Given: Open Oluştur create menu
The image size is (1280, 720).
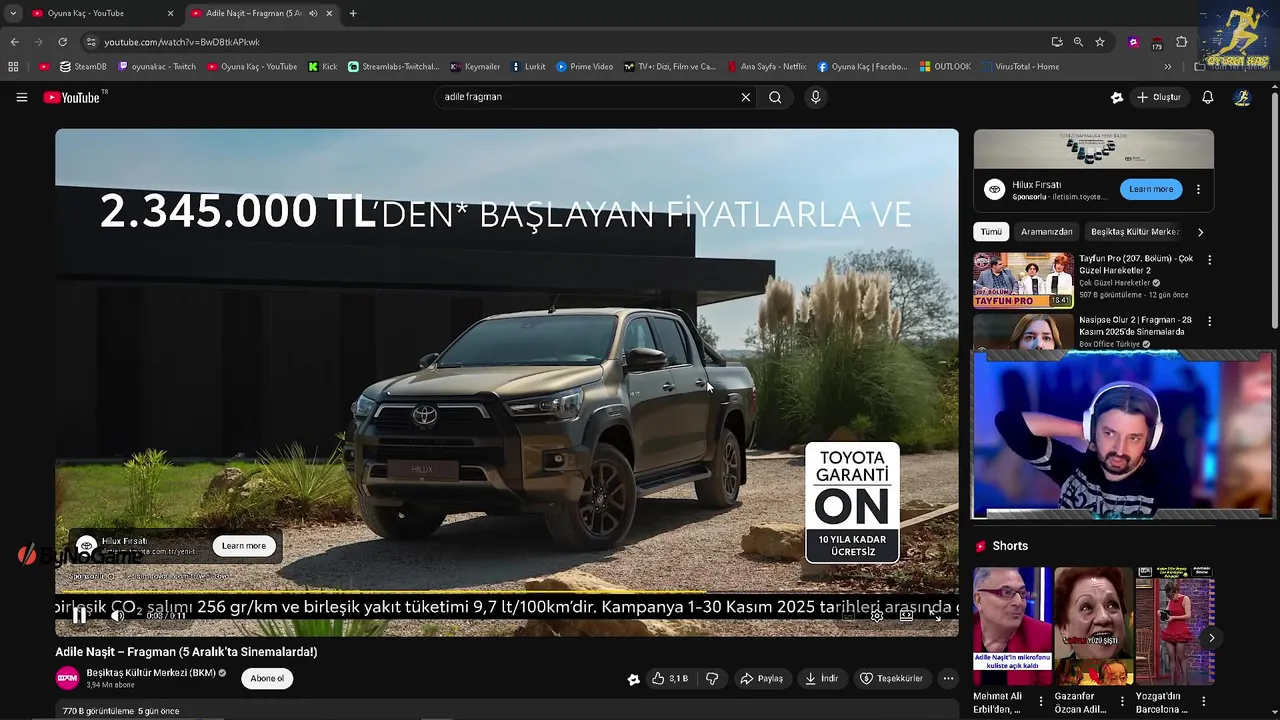Looking at the screenshot, I should 1159,97.
